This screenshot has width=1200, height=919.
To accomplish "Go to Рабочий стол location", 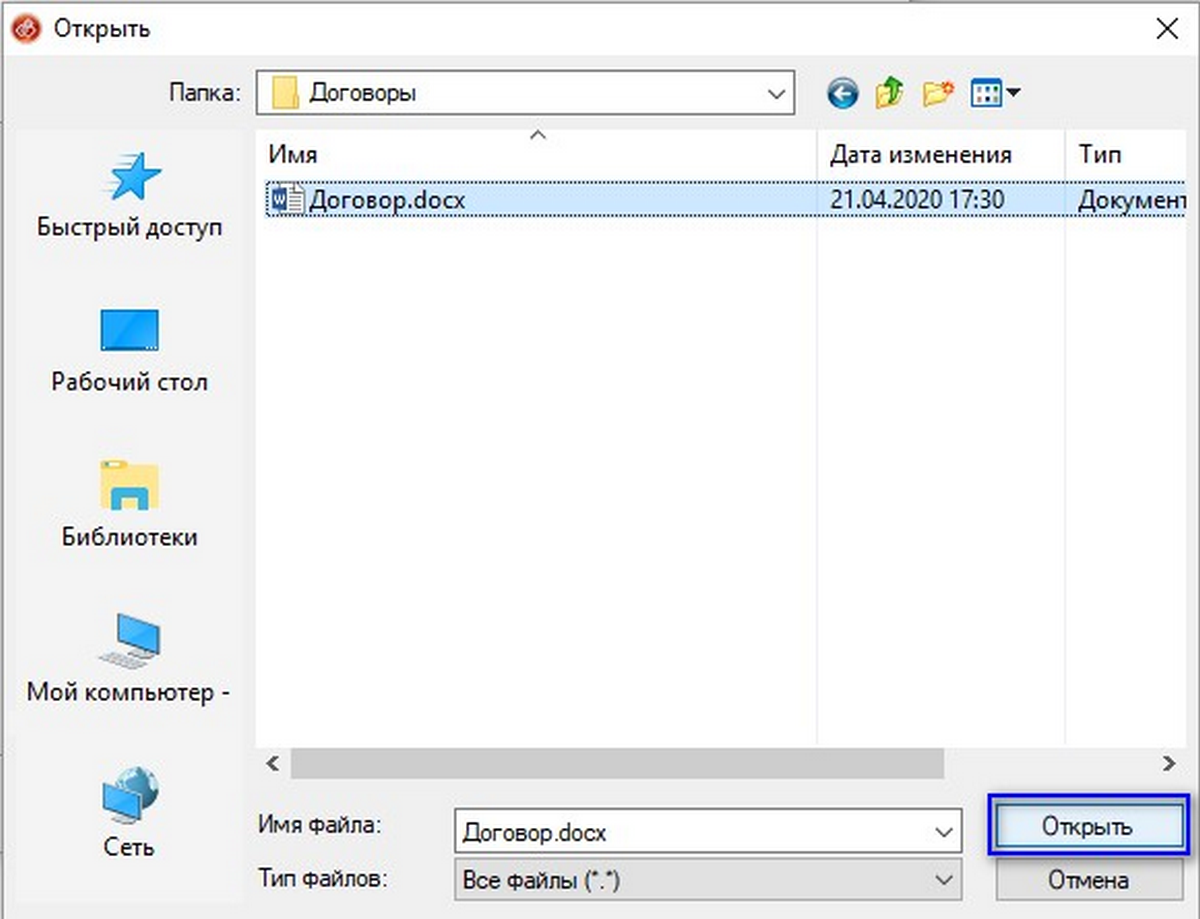I will click(130, 350).
